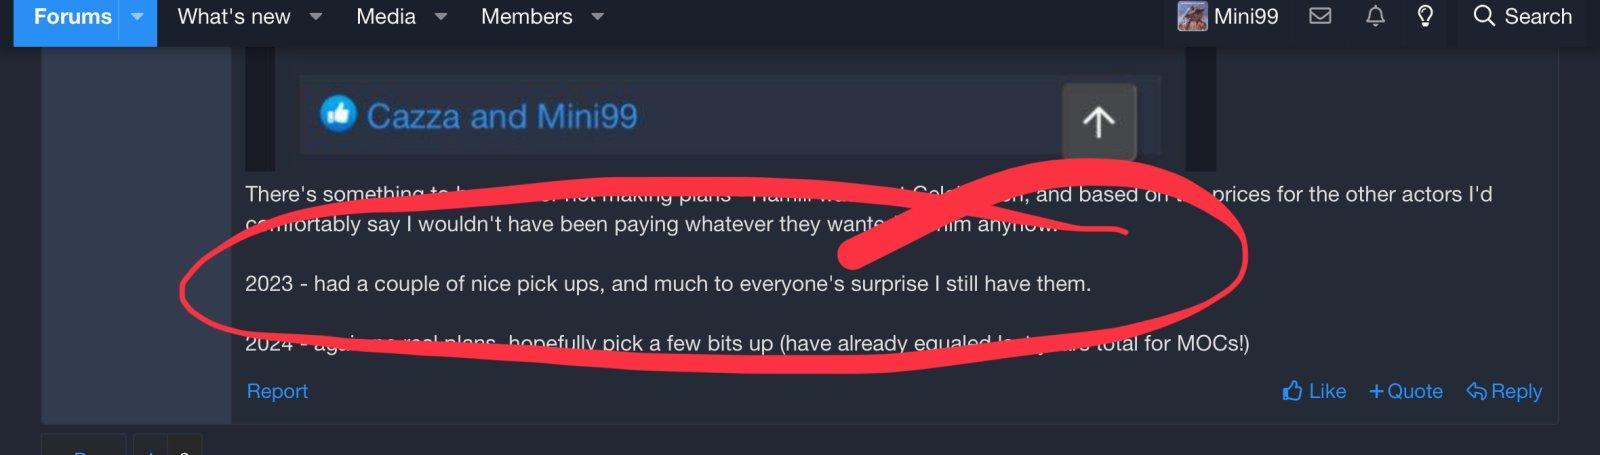Open the inbox envelope icon
This screenshot has height=455, width=1600.
(x=1320, y=16)
